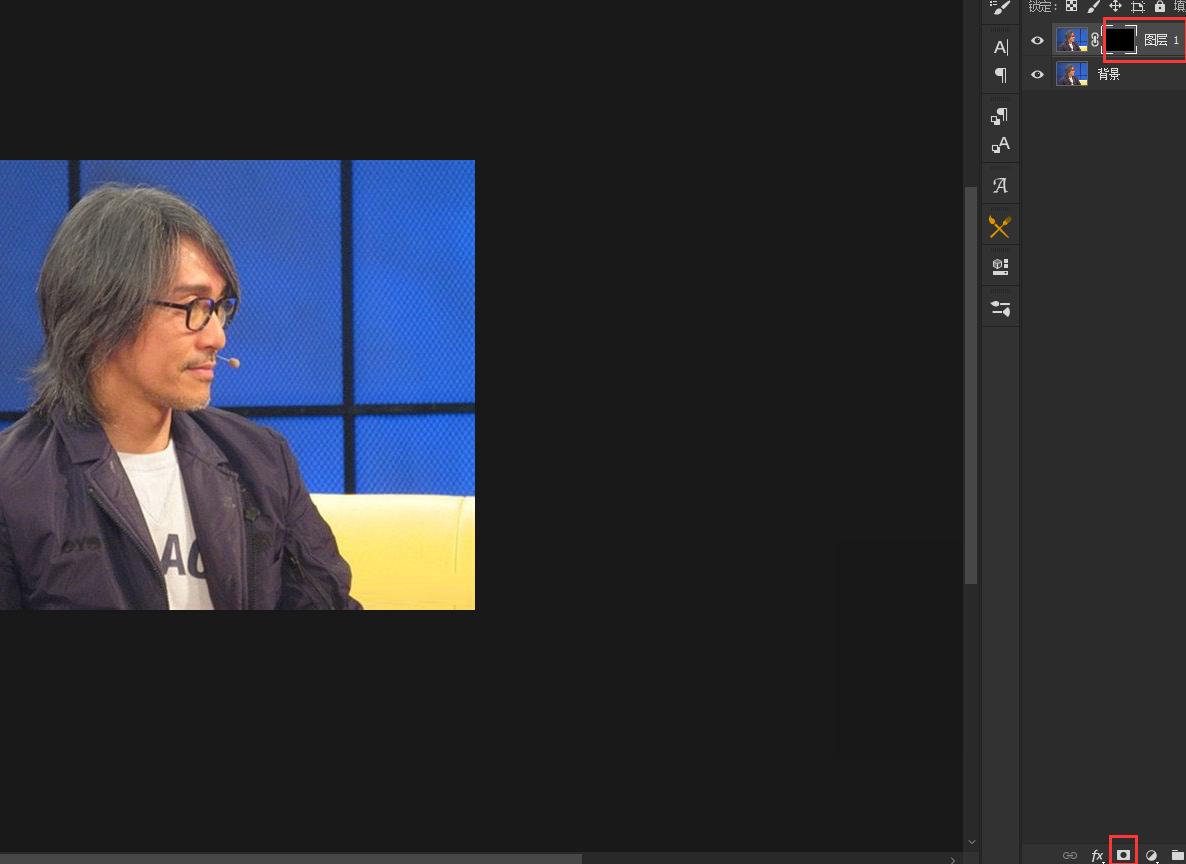
Task: Open the Character Styles panel icon
Action: coord(1000,145)
